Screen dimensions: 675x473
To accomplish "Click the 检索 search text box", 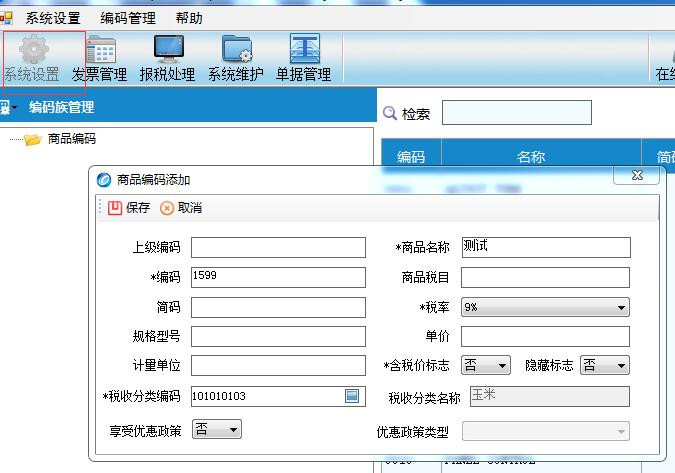I will (517, 113).
